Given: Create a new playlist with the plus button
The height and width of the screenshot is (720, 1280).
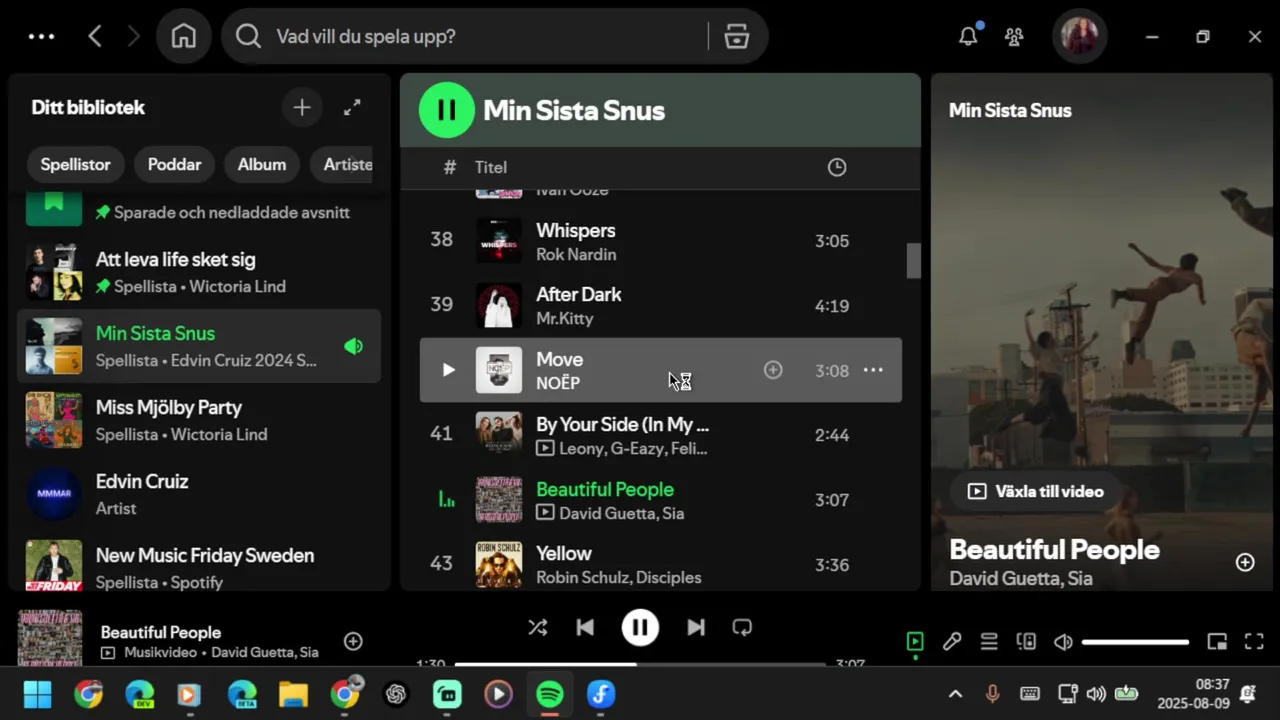Looking at the screenshot, I should point(302,107).
